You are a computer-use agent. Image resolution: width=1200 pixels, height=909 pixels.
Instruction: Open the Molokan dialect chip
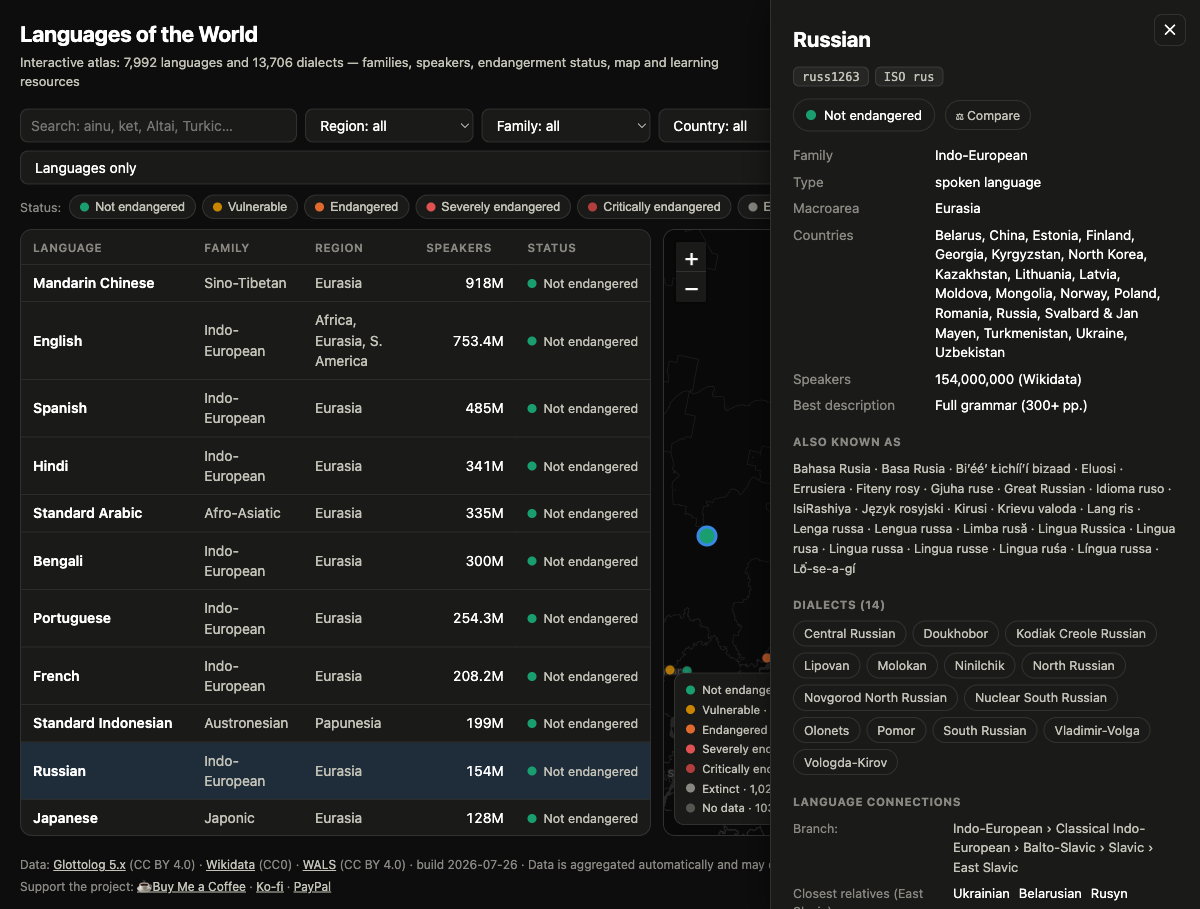tap(902, 666)
